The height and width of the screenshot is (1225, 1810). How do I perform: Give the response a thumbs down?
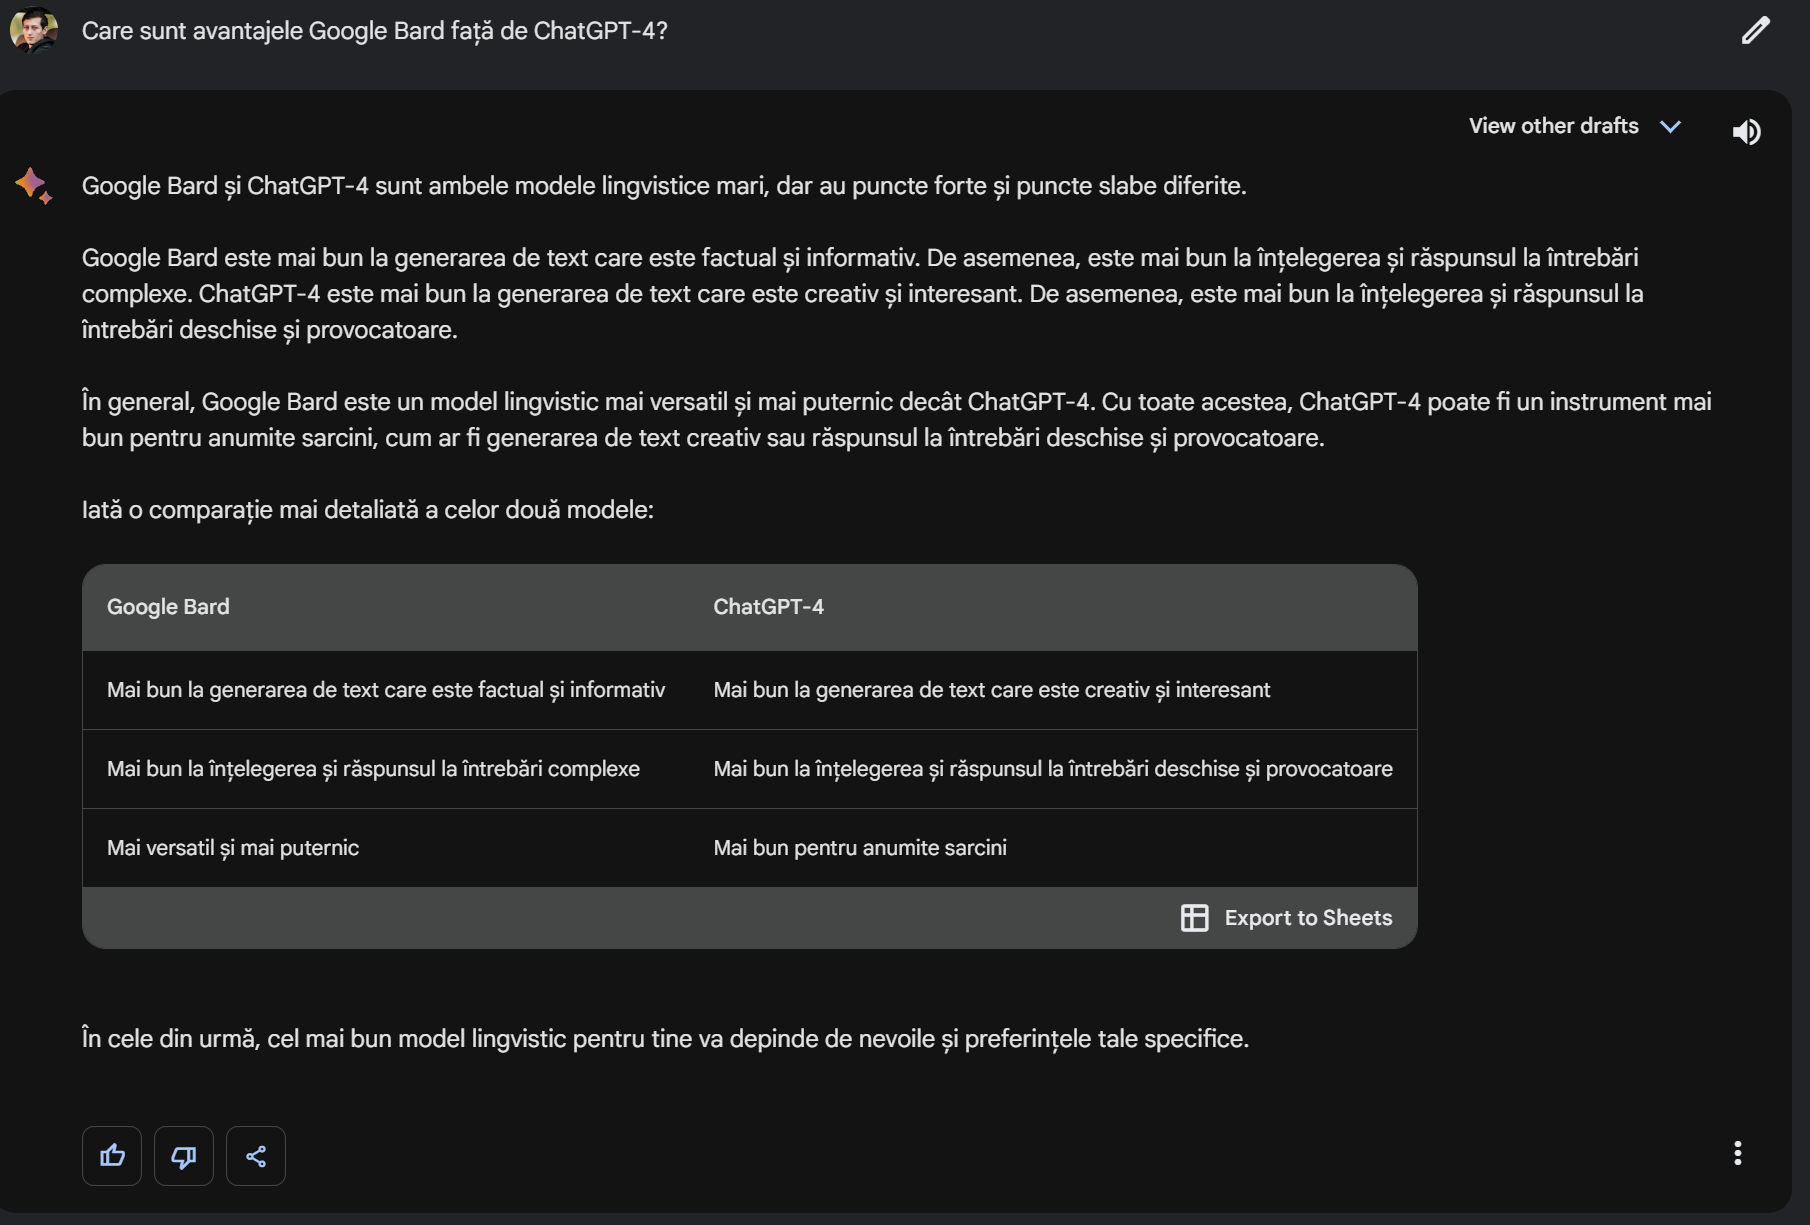tap(184, 1156)
